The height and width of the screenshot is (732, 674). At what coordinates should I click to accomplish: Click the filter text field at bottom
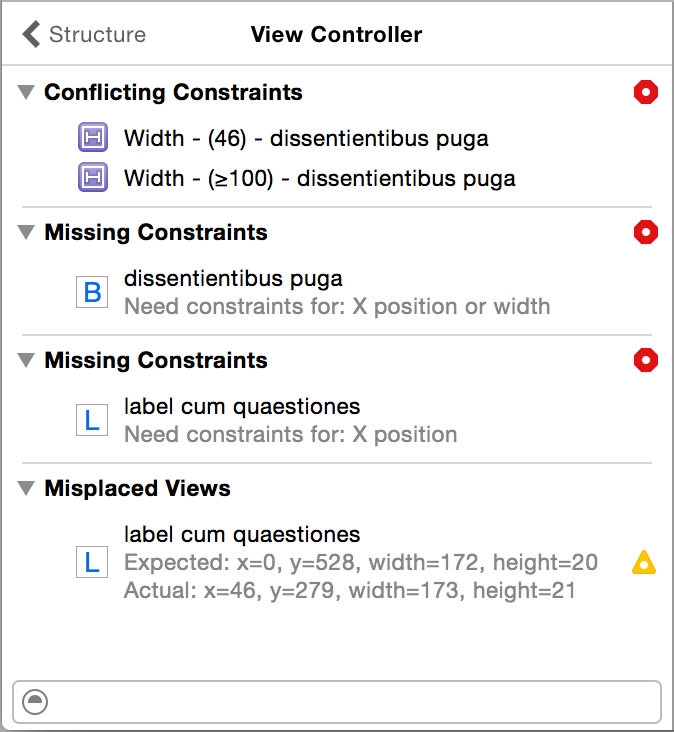[x=350, y=701]
